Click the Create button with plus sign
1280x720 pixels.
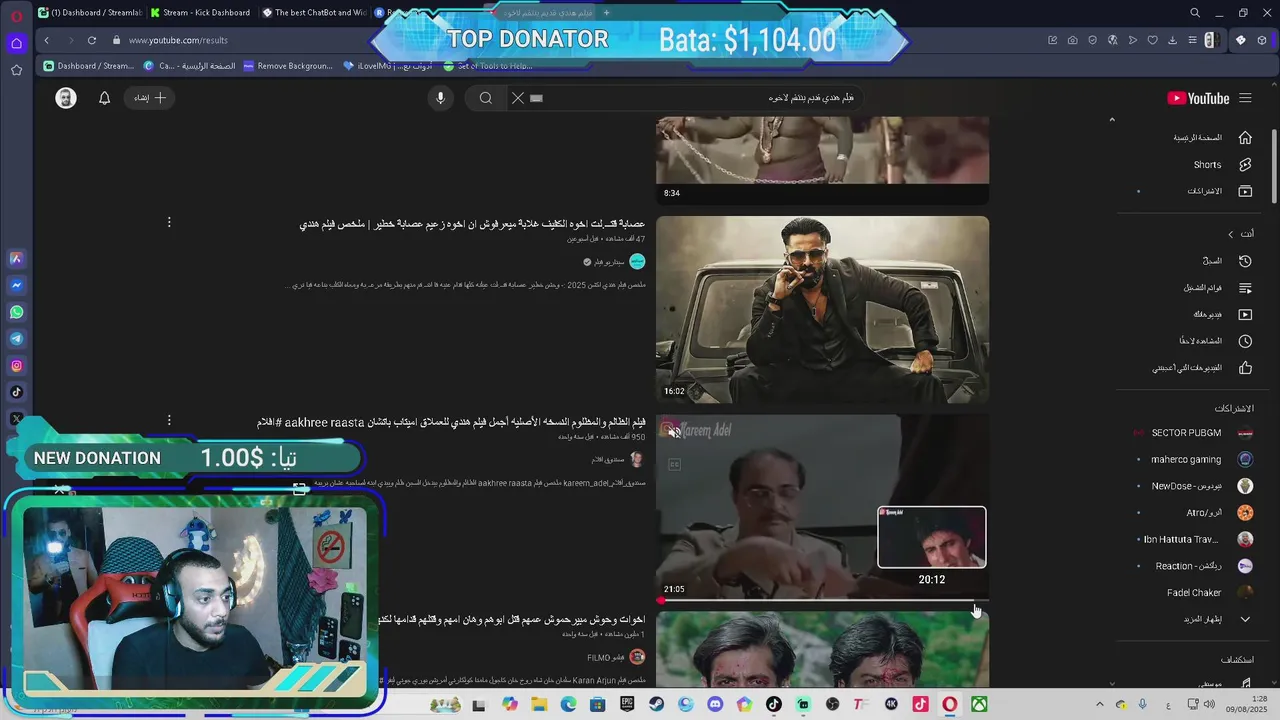[150, 98]
